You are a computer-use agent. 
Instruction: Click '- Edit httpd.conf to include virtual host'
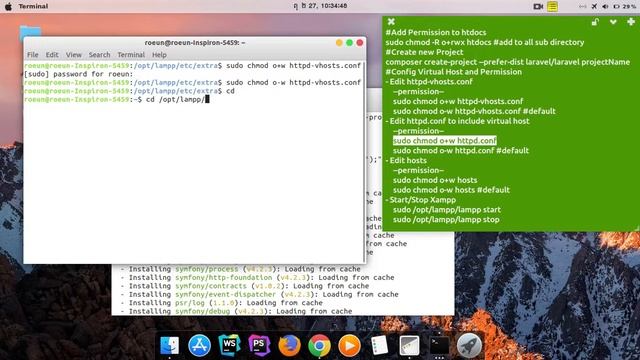[x=458, y=121]
